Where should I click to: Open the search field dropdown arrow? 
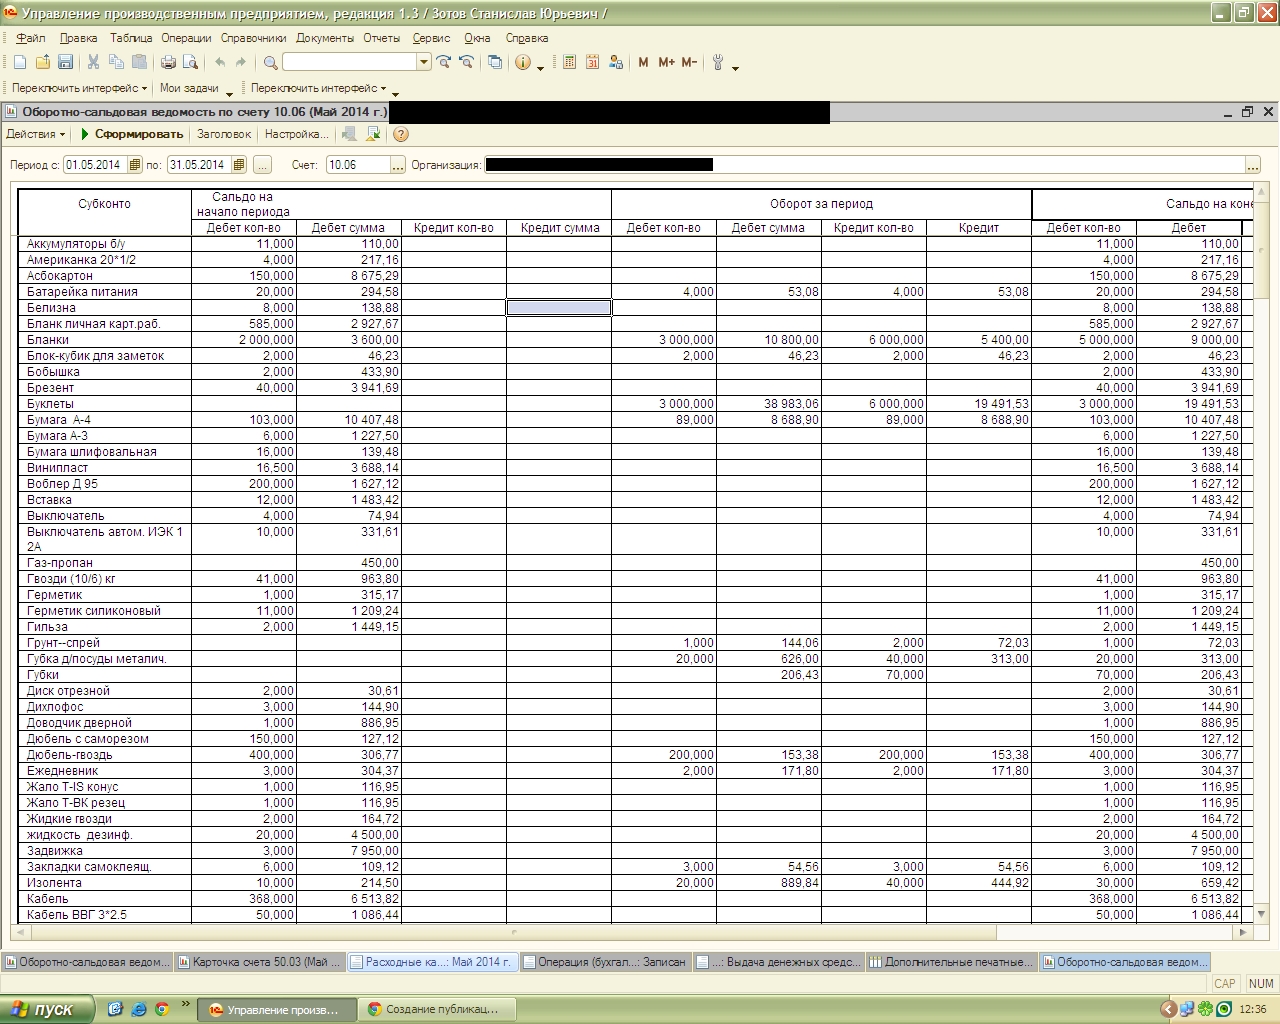click(424, 62)
